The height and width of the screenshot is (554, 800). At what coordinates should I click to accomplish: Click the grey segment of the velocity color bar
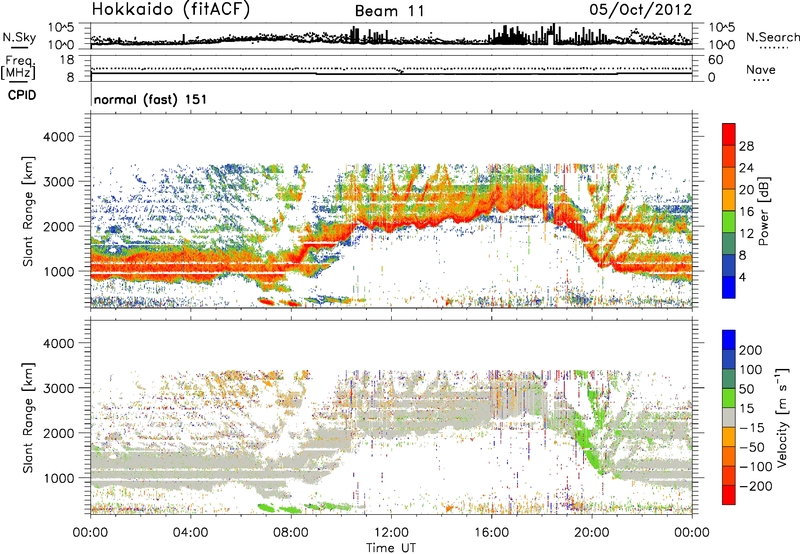[x=729, y=418]
